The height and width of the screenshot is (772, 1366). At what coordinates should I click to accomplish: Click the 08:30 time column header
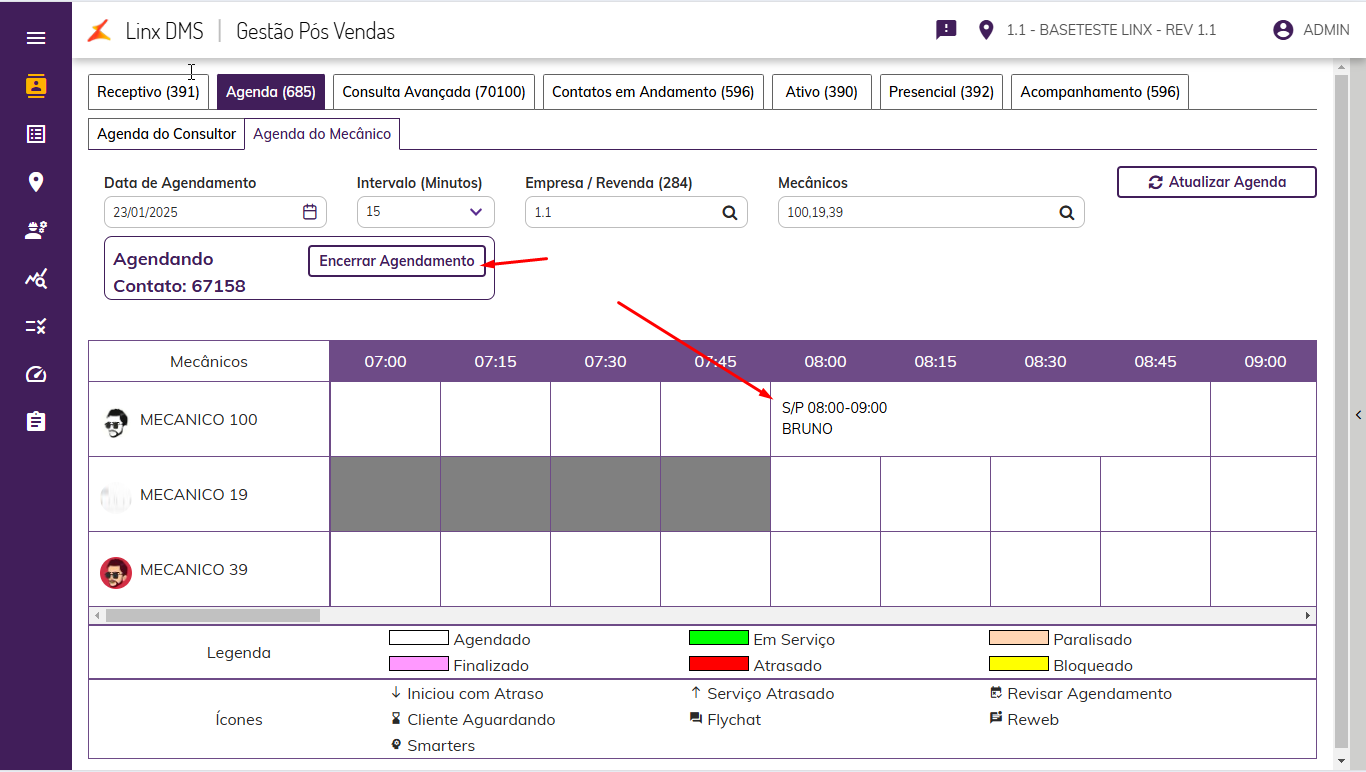tap(1045, 362)
